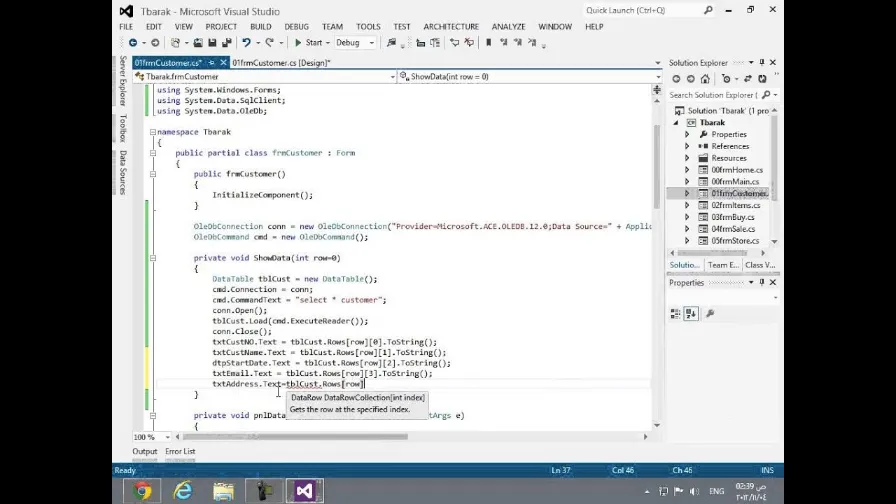Start debugging with the Start button
Image resolution: width=896 pixels, height=504 pixels.
309,43
